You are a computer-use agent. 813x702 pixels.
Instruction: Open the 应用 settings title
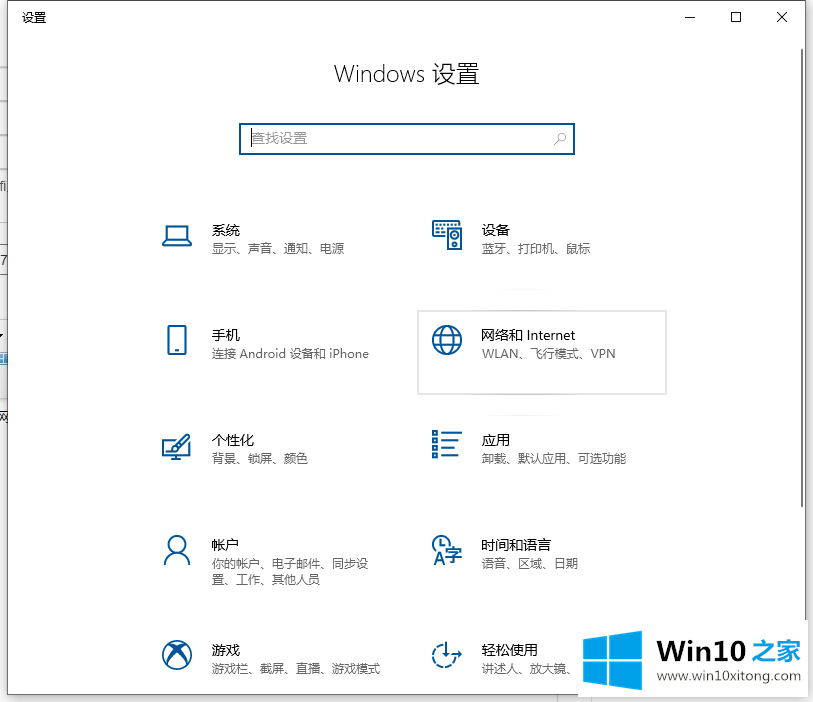[x=496, y=440]
